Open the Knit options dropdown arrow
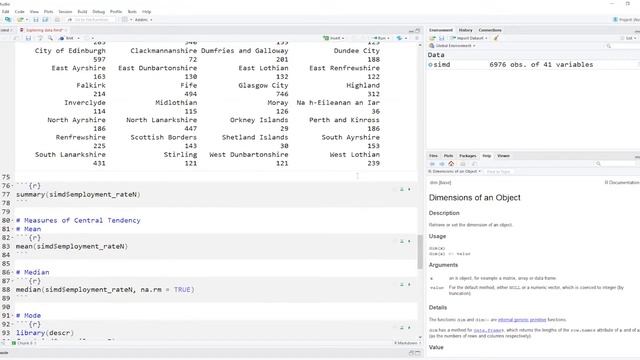 [78, 38]
